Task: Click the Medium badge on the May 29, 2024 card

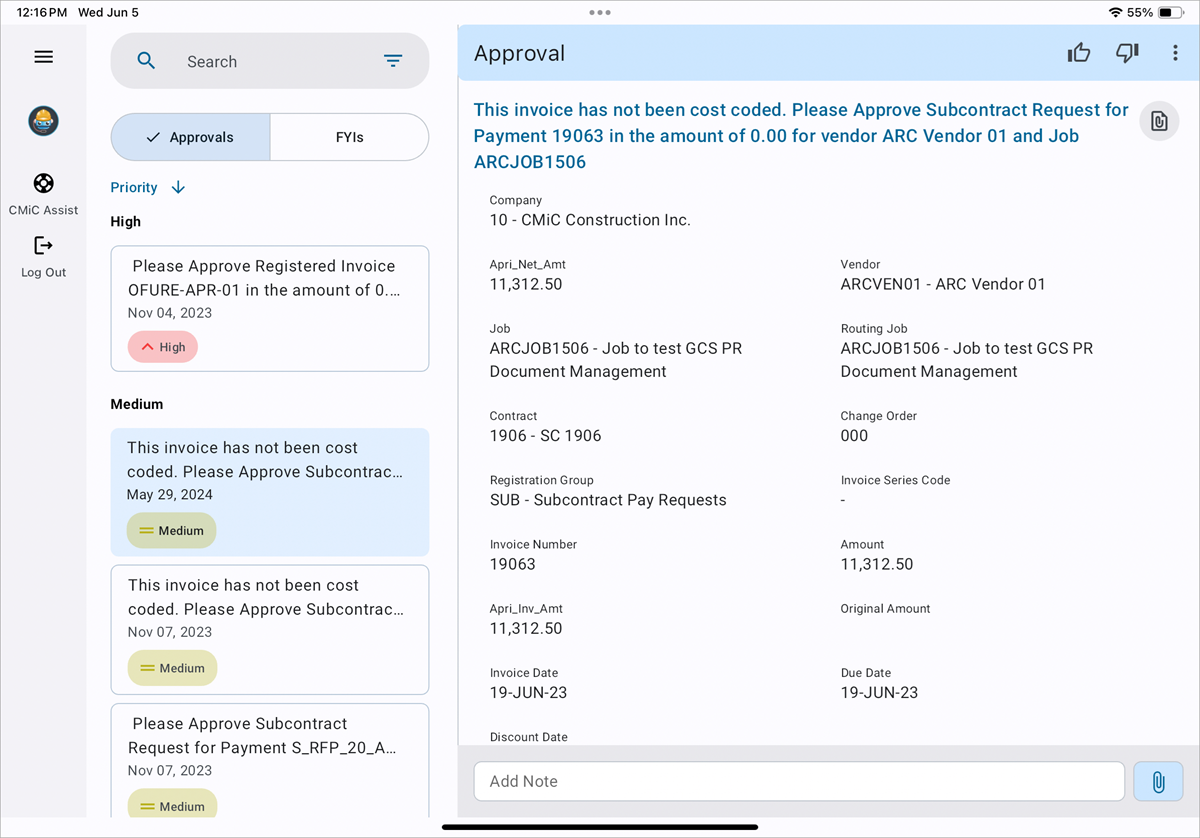Action: 171,531
